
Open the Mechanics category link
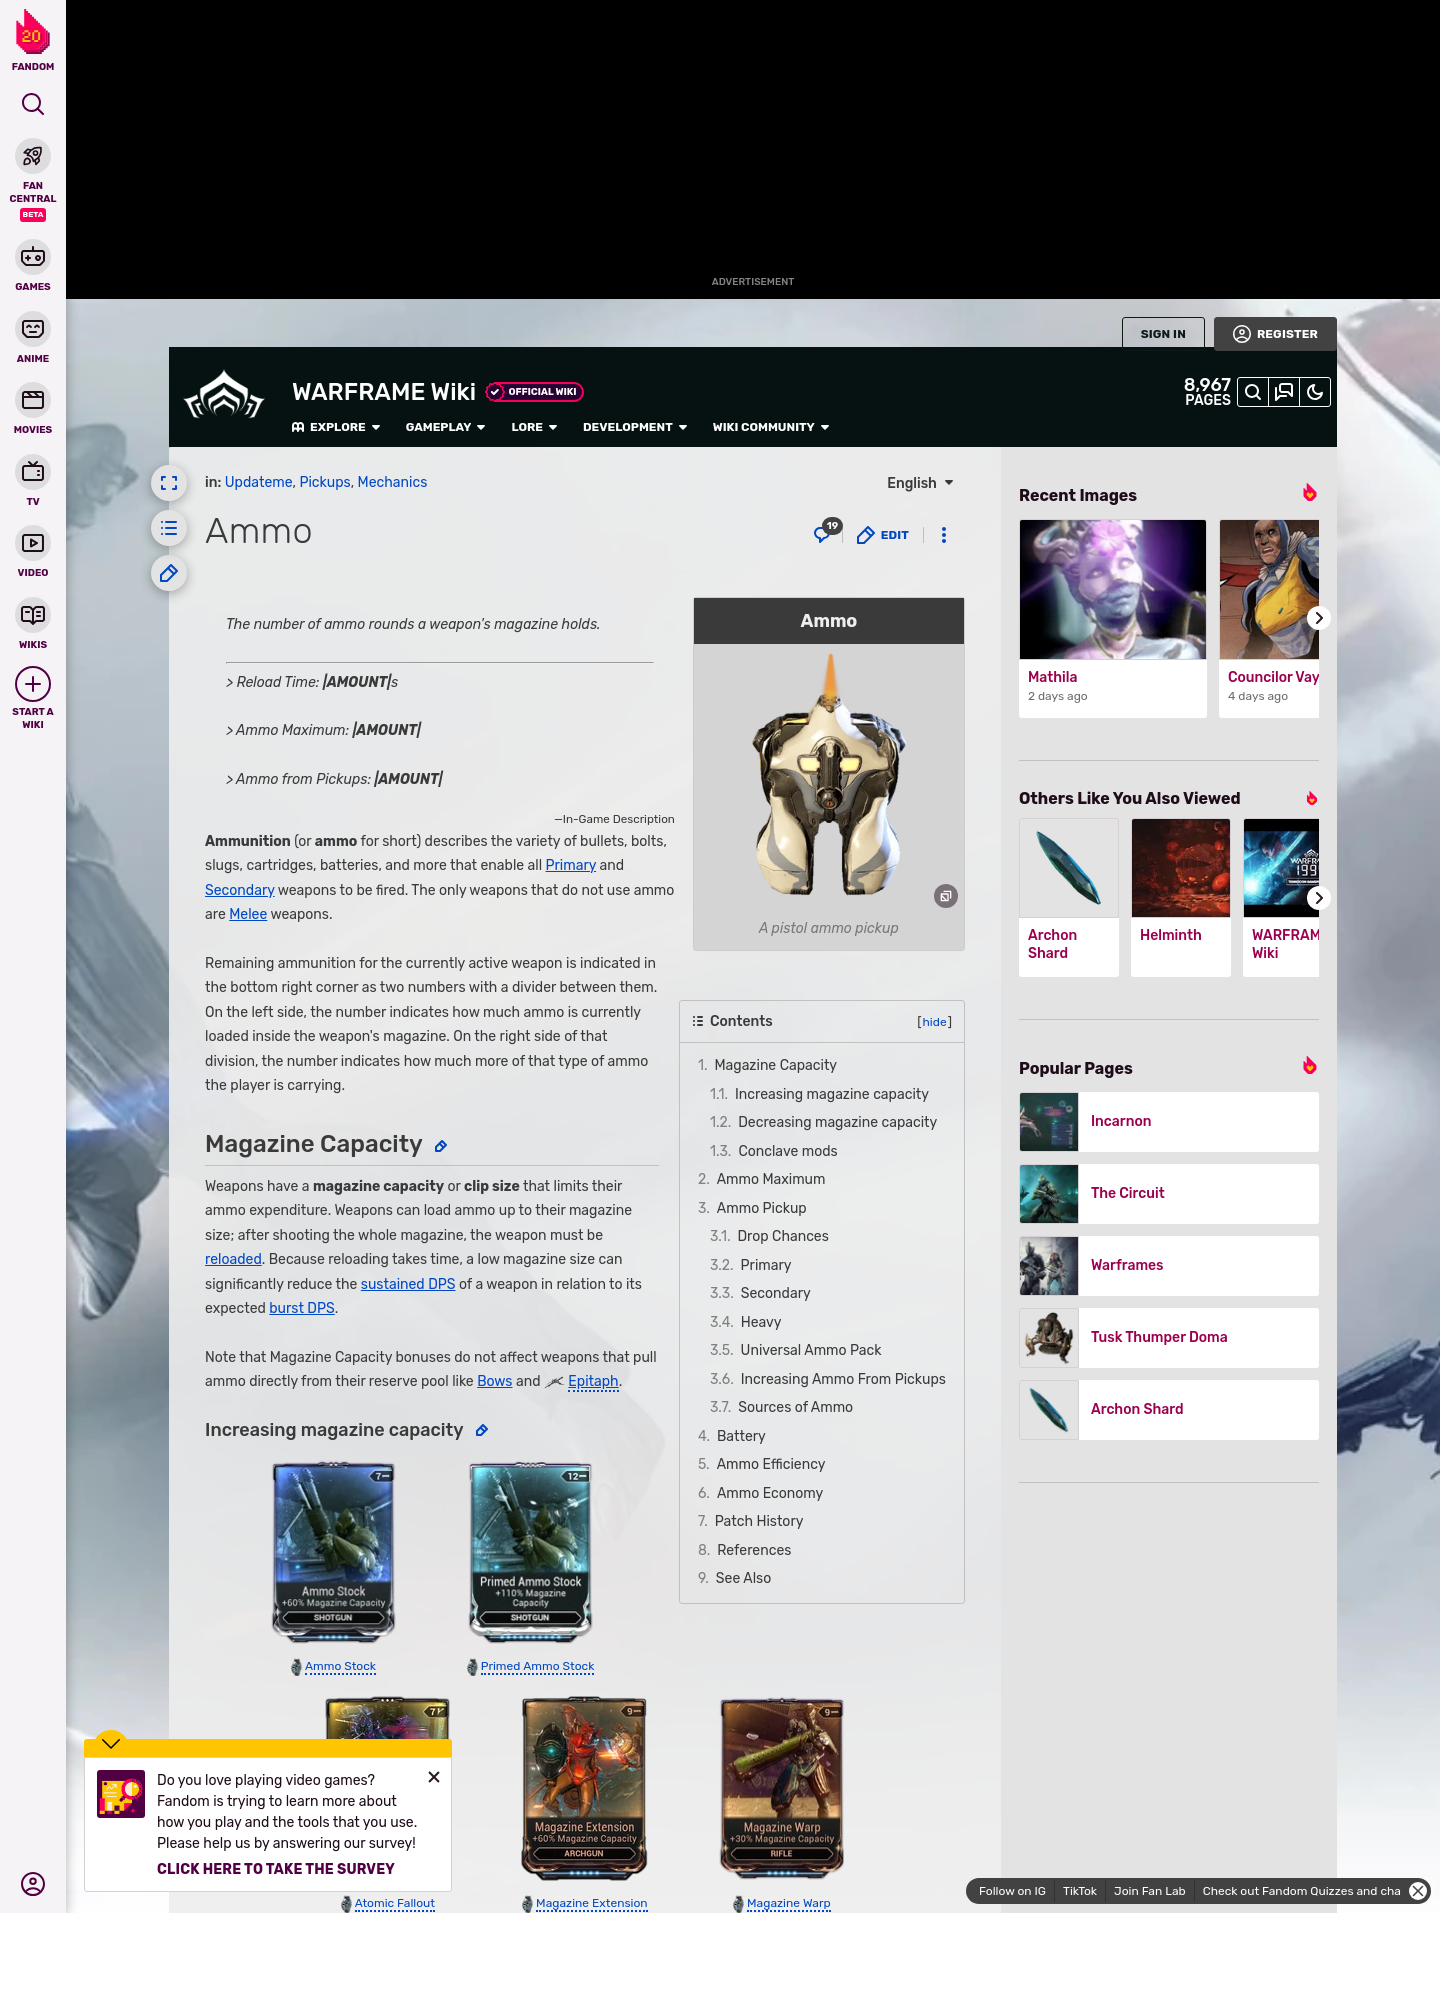click(392, 482)
